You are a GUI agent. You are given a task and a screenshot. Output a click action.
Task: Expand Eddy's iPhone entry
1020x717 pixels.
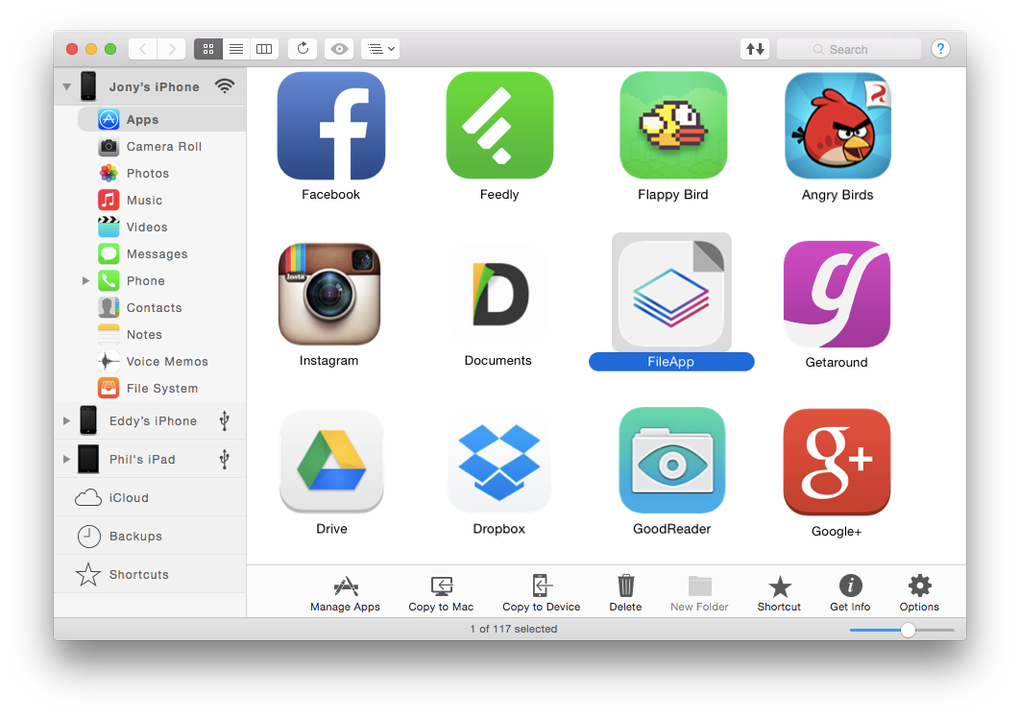tap(65, 420)
